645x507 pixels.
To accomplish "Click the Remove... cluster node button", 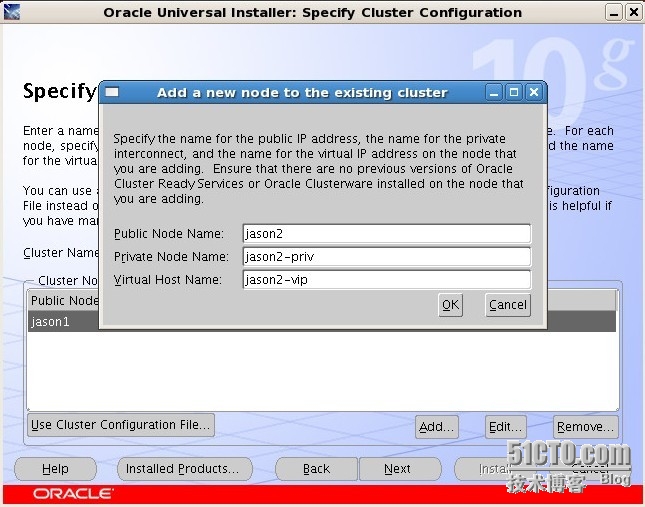I will pyautogui.click(x=585, y=427).
